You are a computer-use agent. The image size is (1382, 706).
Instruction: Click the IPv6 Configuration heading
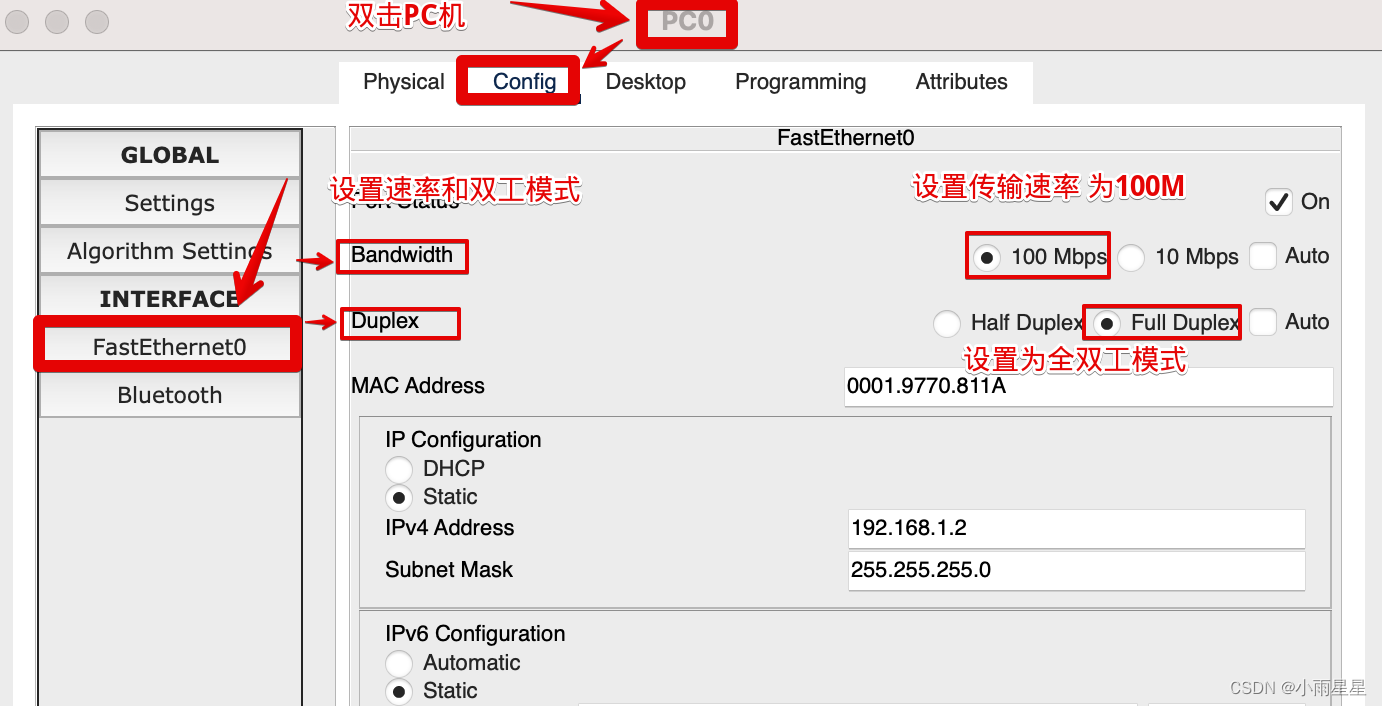(x=475, y=634)
